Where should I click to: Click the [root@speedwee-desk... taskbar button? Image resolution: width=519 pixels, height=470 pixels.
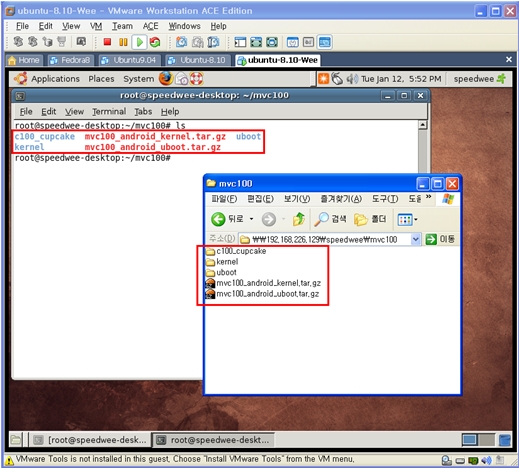tap(91, 440)
